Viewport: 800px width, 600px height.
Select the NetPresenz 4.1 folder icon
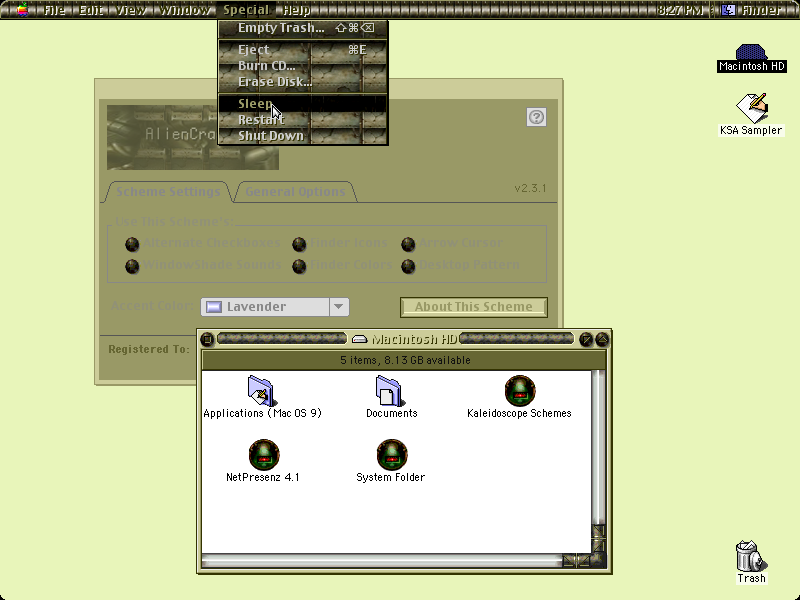click(264, 455)
